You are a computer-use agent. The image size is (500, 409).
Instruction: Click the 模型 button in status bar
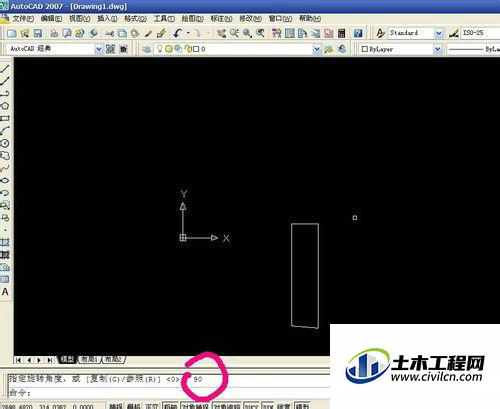point(303,406)
